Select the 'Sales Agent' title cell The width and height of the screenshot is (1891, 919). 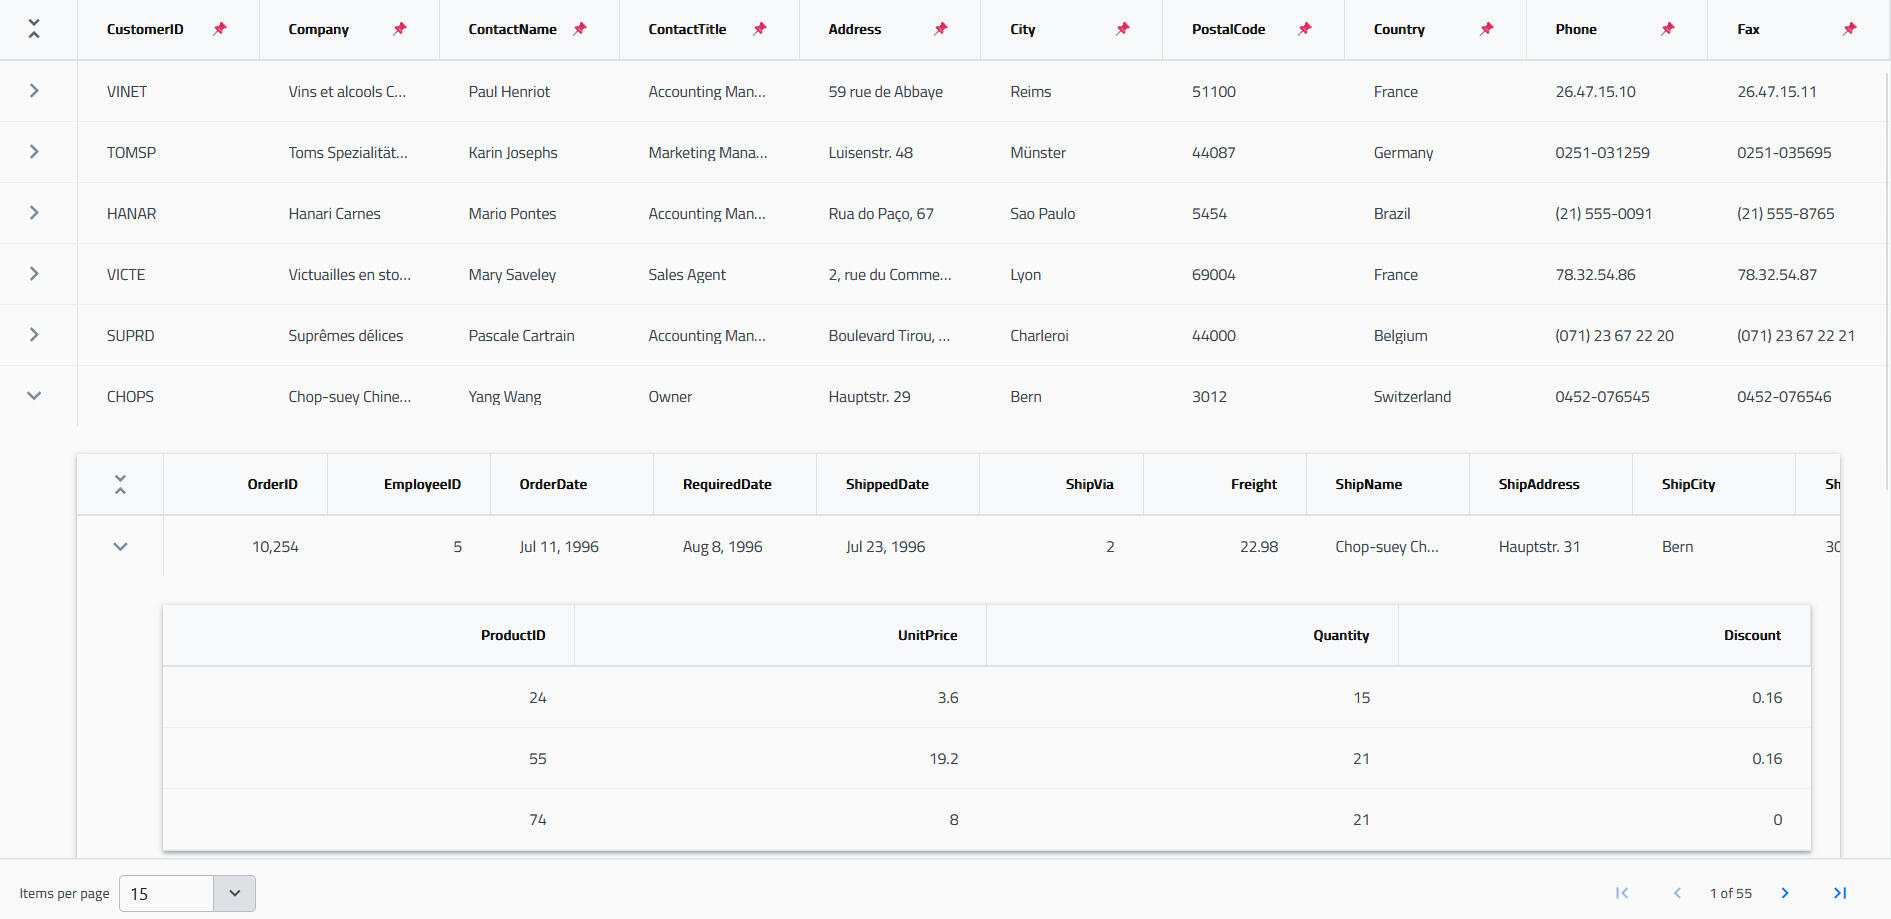coord(709,274)
